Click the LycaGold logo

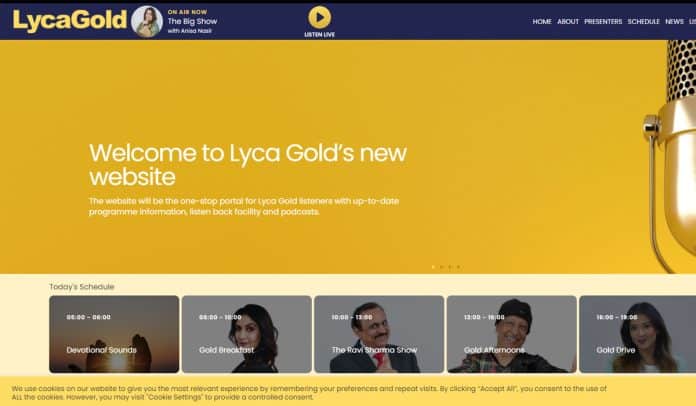click(70, 20)
